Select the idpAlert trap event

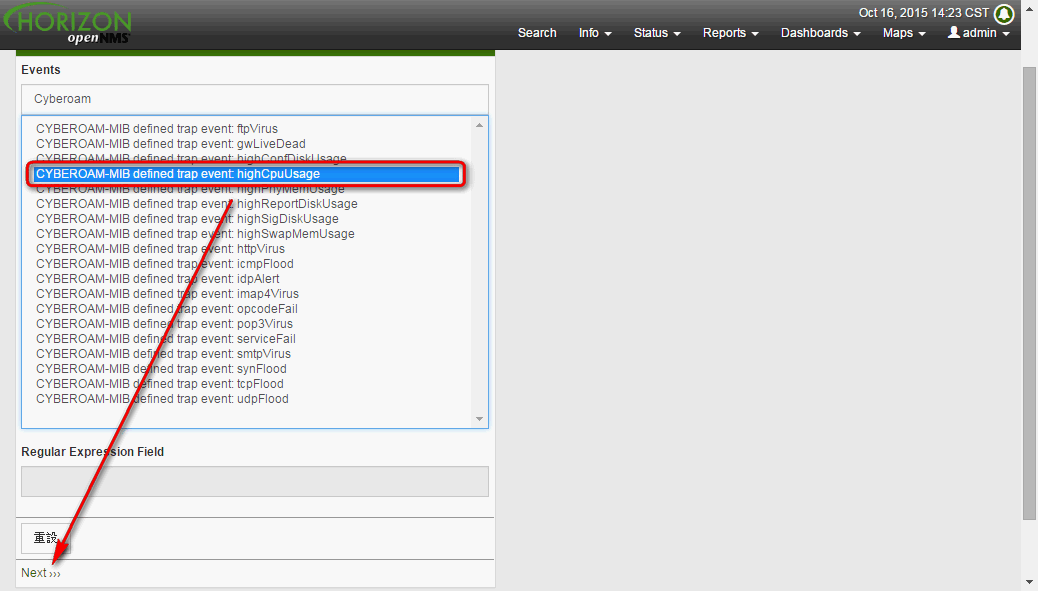pos(158,279)
